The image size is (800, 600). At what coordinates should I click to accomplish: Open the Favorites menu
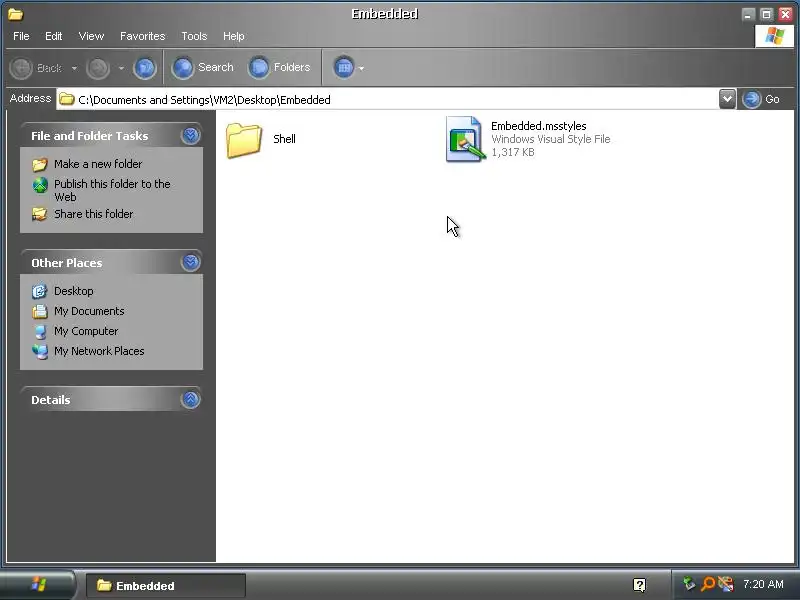(142, 36)
